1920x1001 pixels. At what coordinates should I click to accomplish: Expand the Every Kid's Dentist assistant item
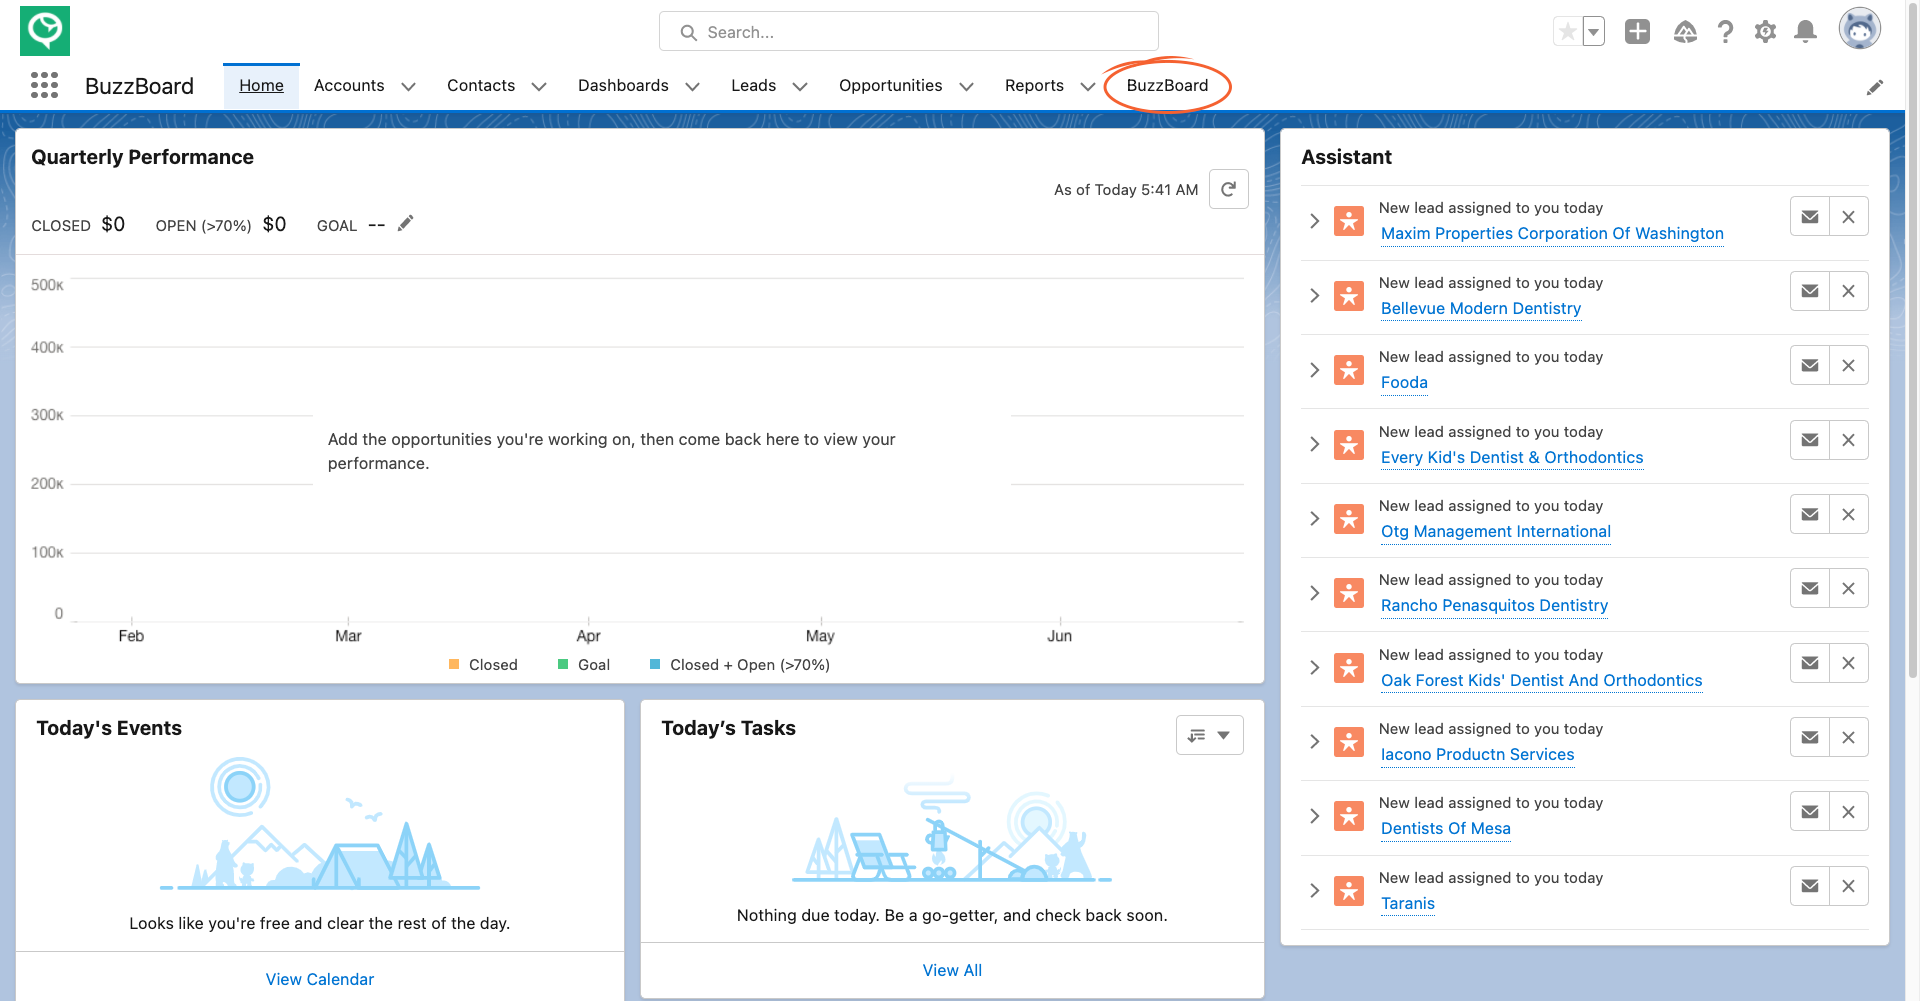coord(1314,444)
